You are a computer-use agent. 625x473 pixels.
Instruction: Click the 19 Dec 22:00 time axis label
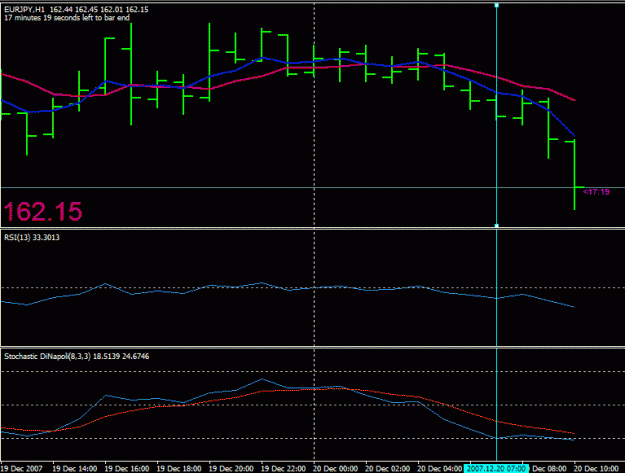(x=283, y=469)
